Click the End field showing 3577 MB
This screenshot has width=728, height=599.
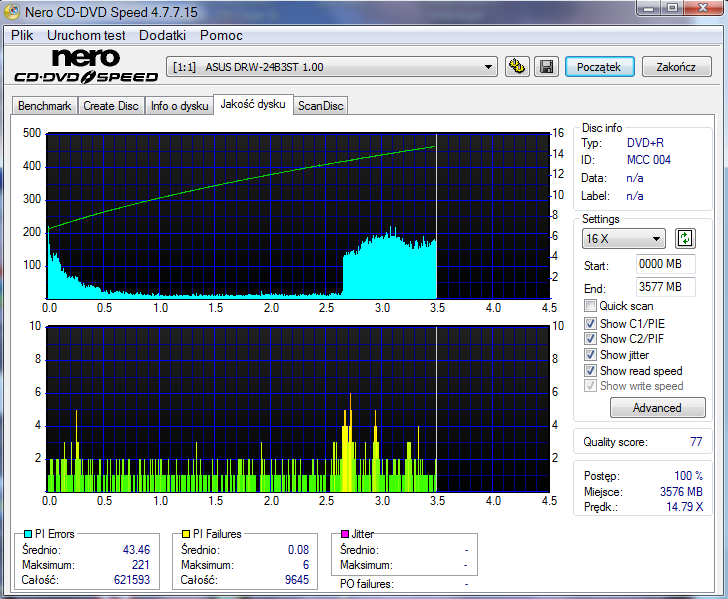pyautogui.click(x=665, y=287)
